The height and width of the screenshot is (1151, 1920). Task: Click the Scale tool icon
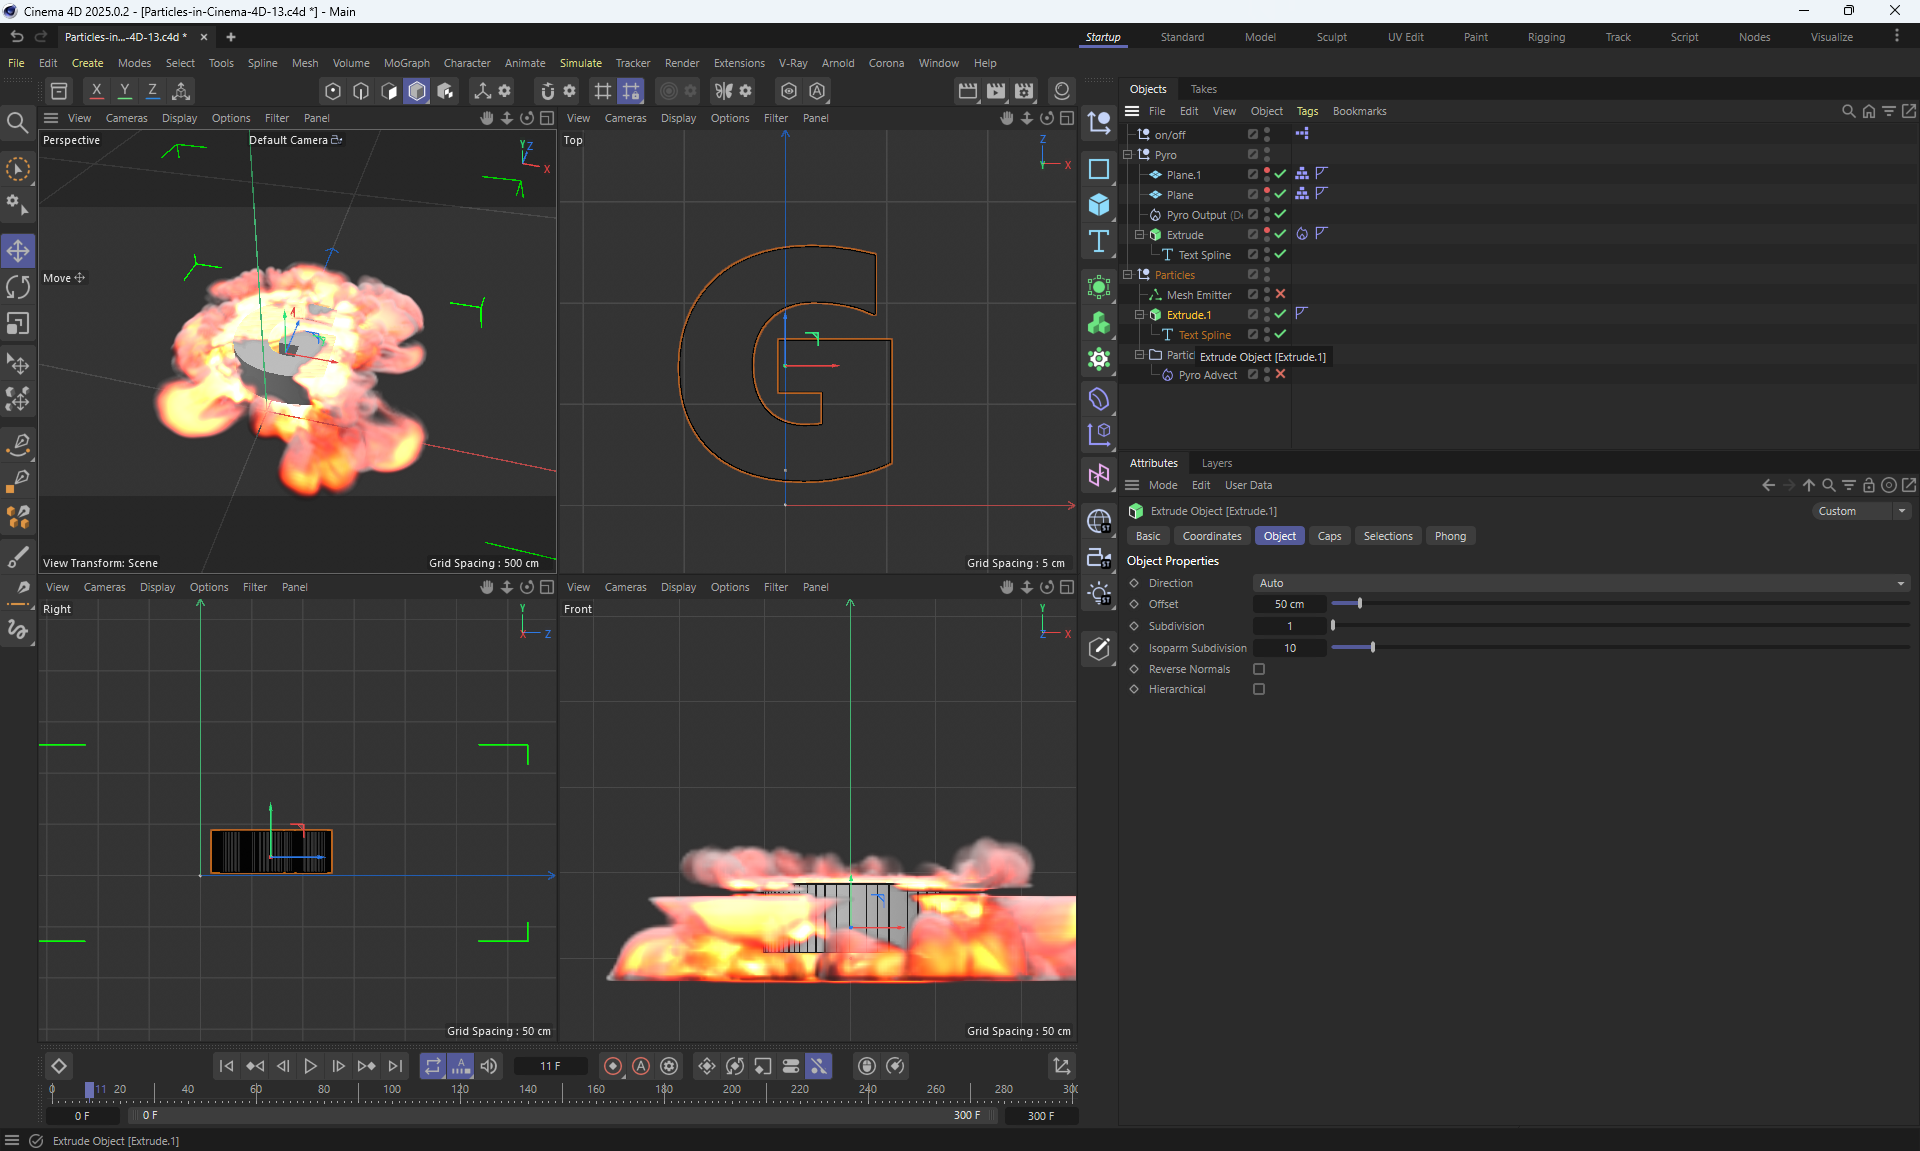click(x=18, y=324)
